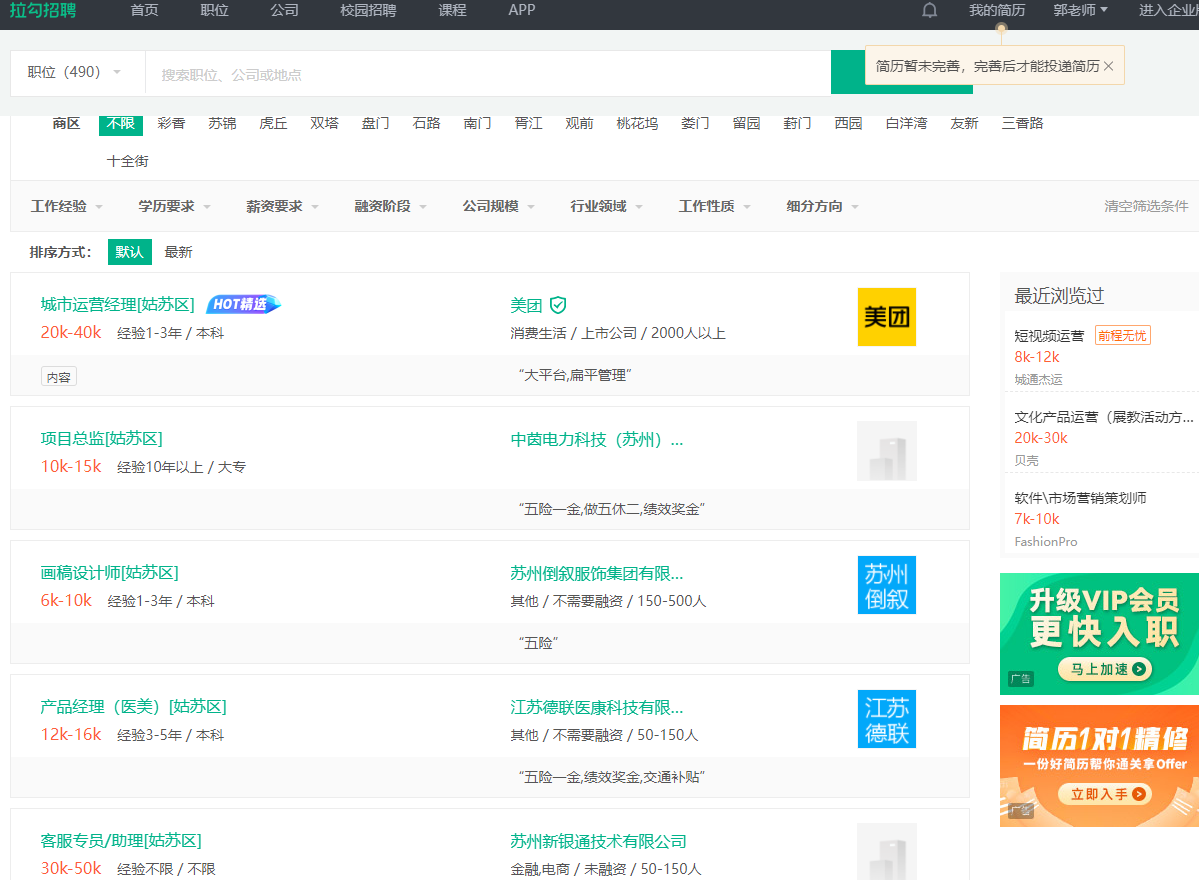Screen dimensions: 1199x880
Task: Click the 江苏德联 company logo
Action: (x=886, y=719)
